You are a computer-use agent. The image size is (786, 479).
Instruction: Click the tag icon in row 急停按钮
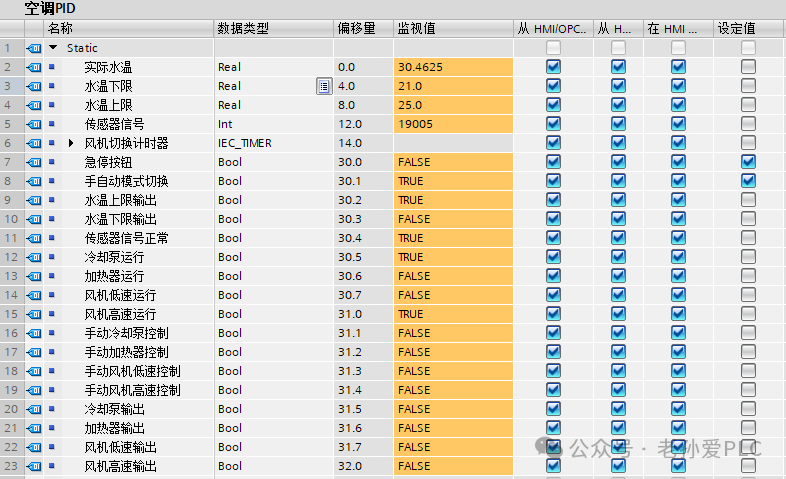coord(34,162)
